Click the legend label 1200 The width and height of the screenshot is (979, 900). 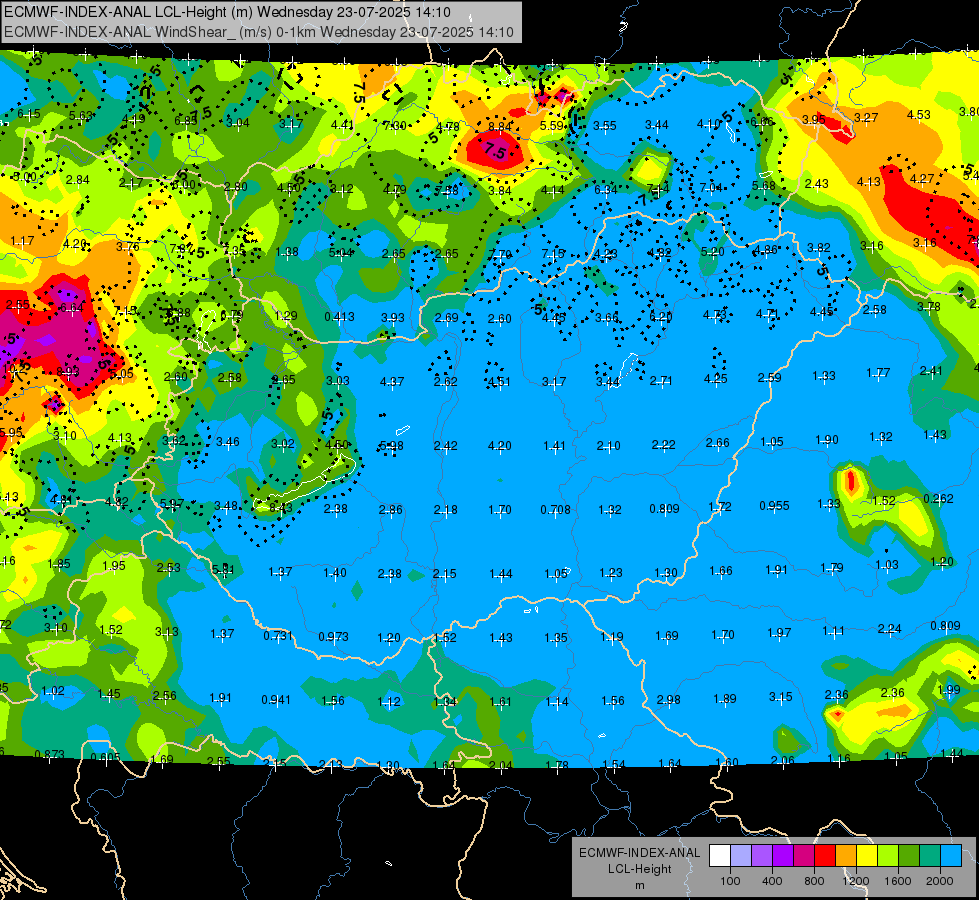click(856, 881)
